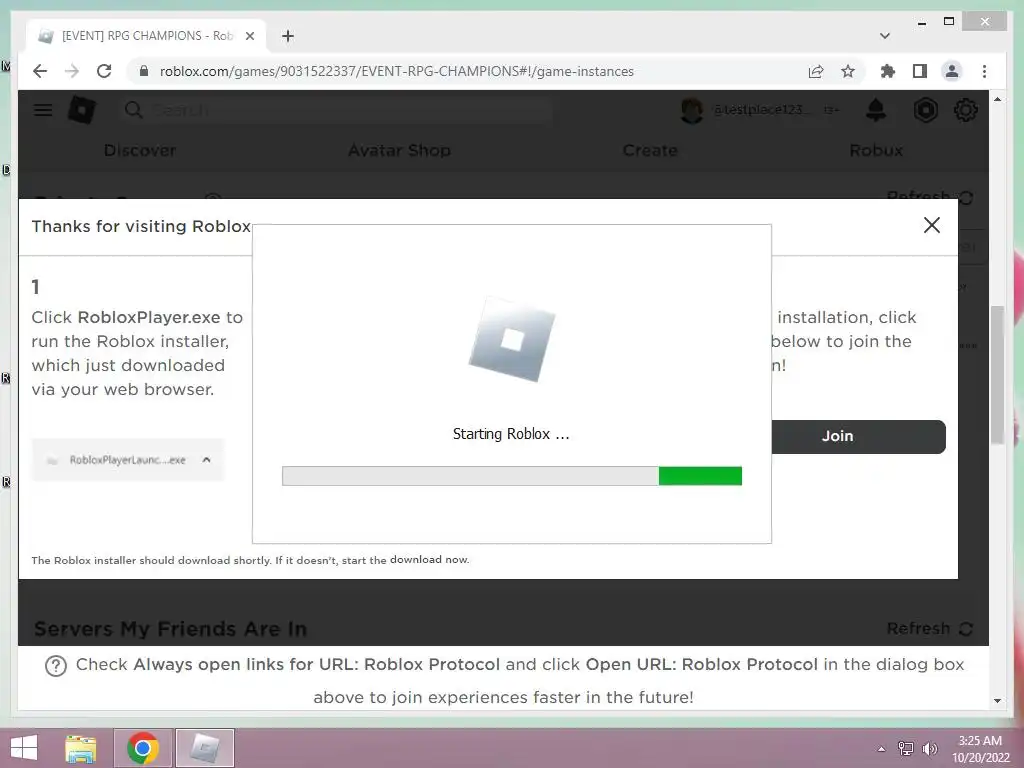The height and width of the screenshot is (768, 1024).
Task: Open the Roblox notifications bell
Action: point(876,110)
